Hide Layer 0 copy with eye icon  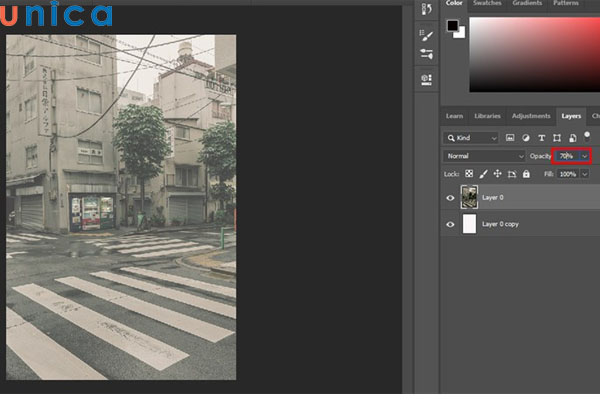click(450, 224)
